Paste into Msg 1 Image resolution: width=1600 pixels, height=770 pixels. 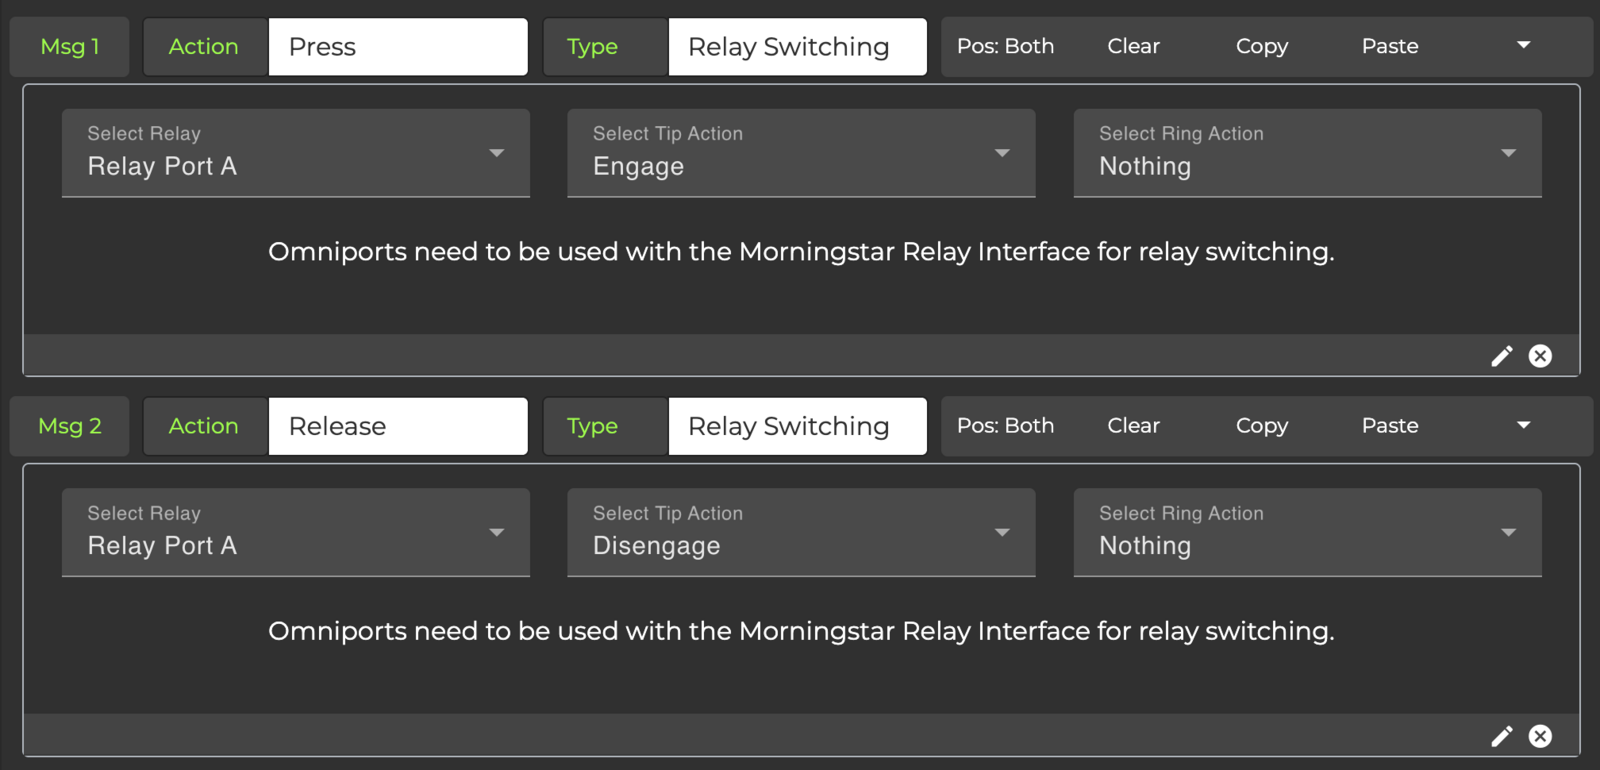click(x=1389, y=46)
